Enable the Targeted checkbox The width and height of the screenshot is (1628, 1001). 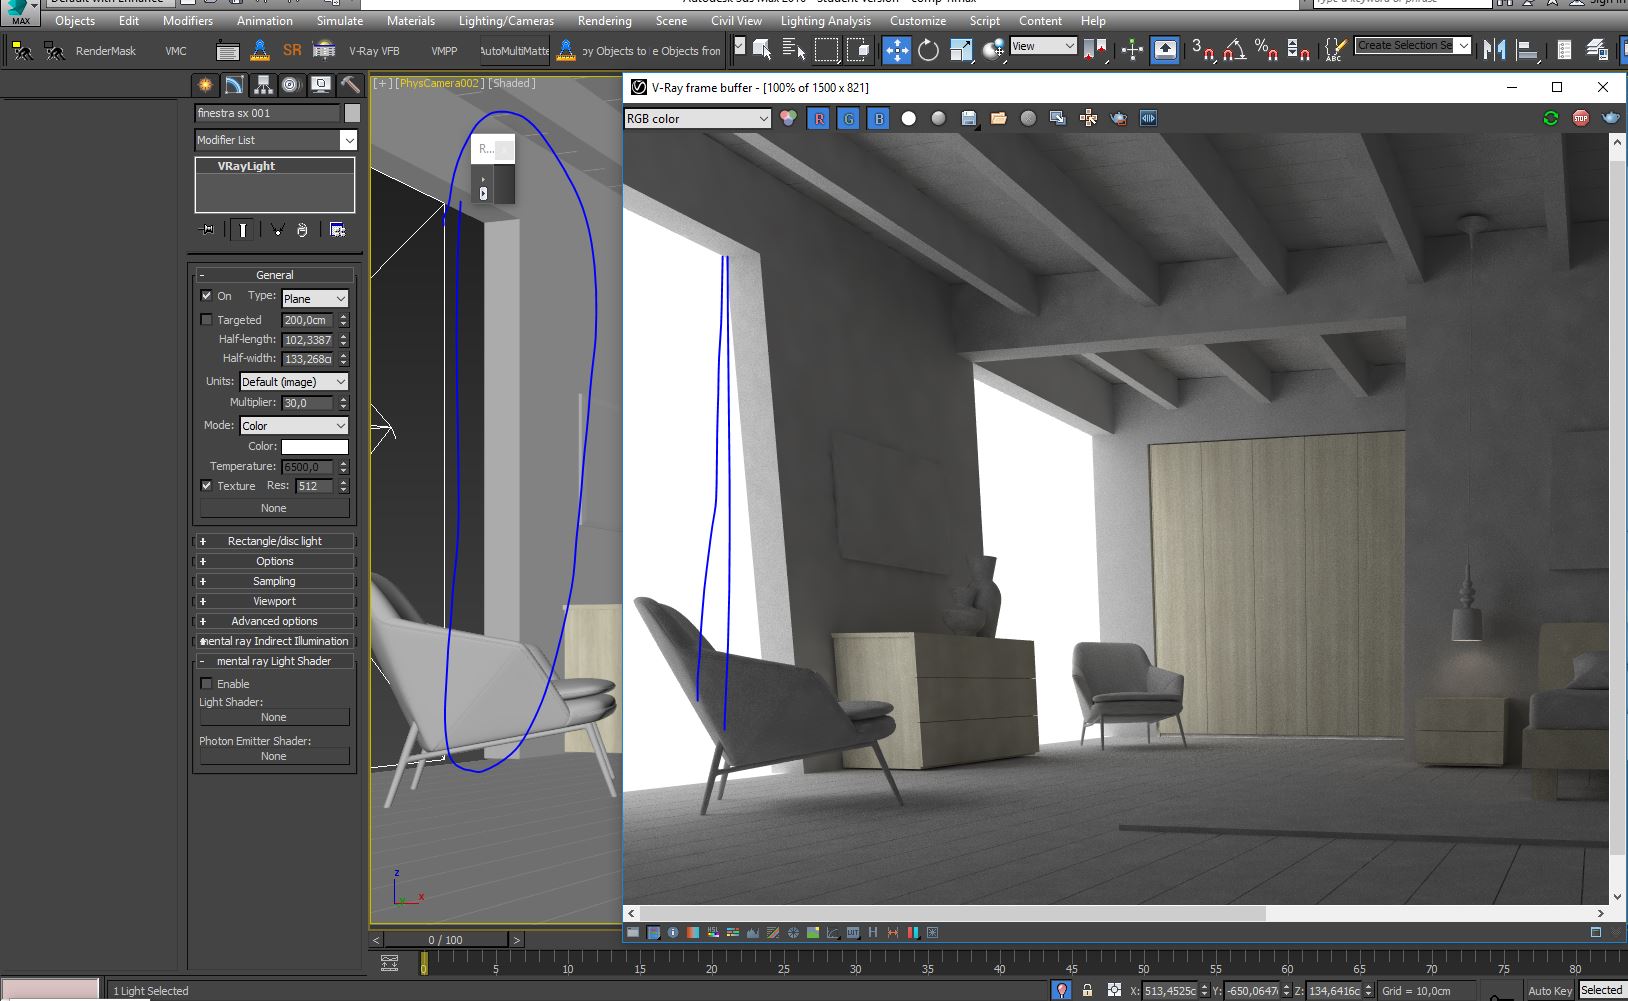pyautogui.click(x=206, y=320)
